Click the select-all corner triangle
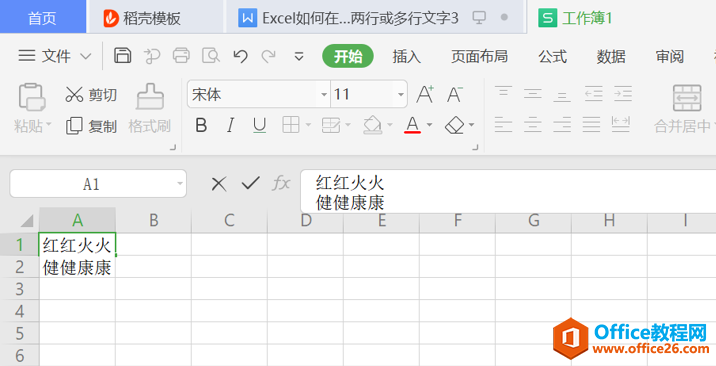This screenshot has width=716, height=366. pos(26,221)
